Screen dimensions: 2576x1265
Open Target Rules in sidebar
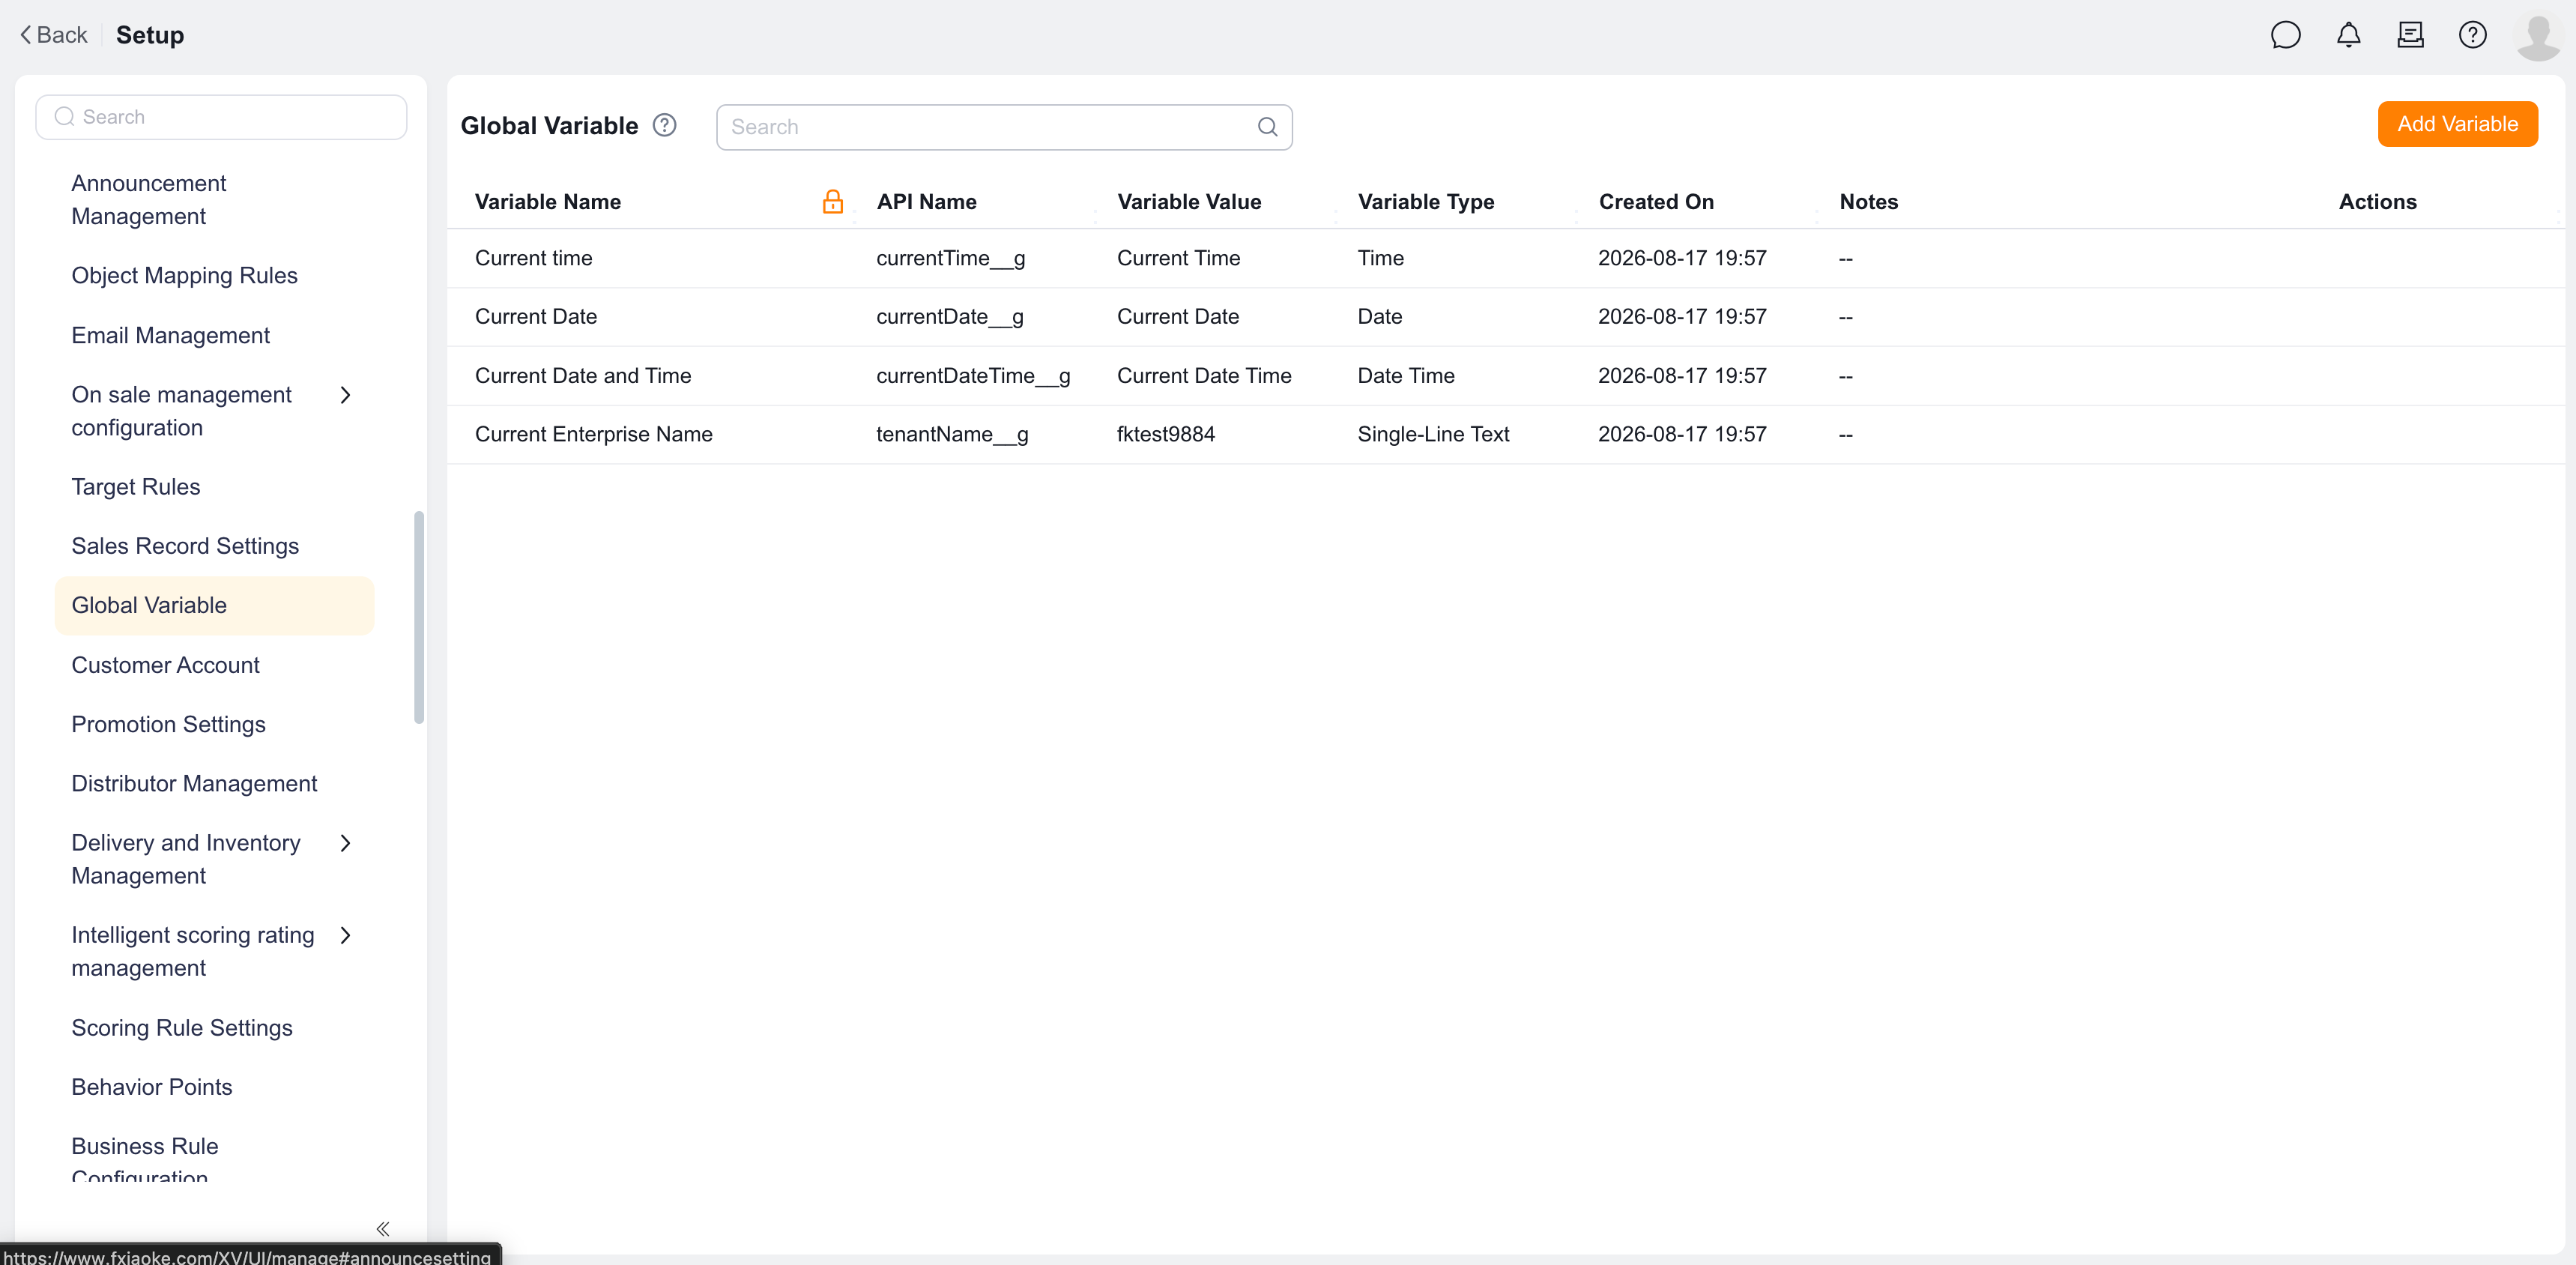(135, 487)
